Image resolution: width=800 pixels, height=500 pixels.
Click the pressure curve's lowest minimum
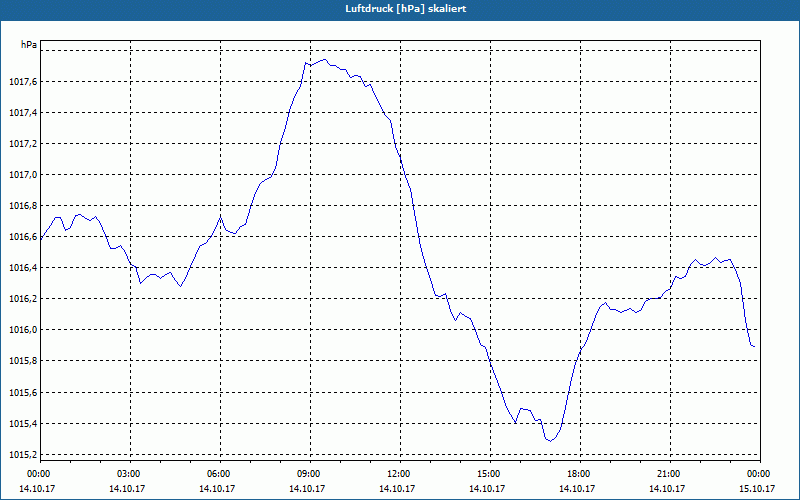coord(550,441)
